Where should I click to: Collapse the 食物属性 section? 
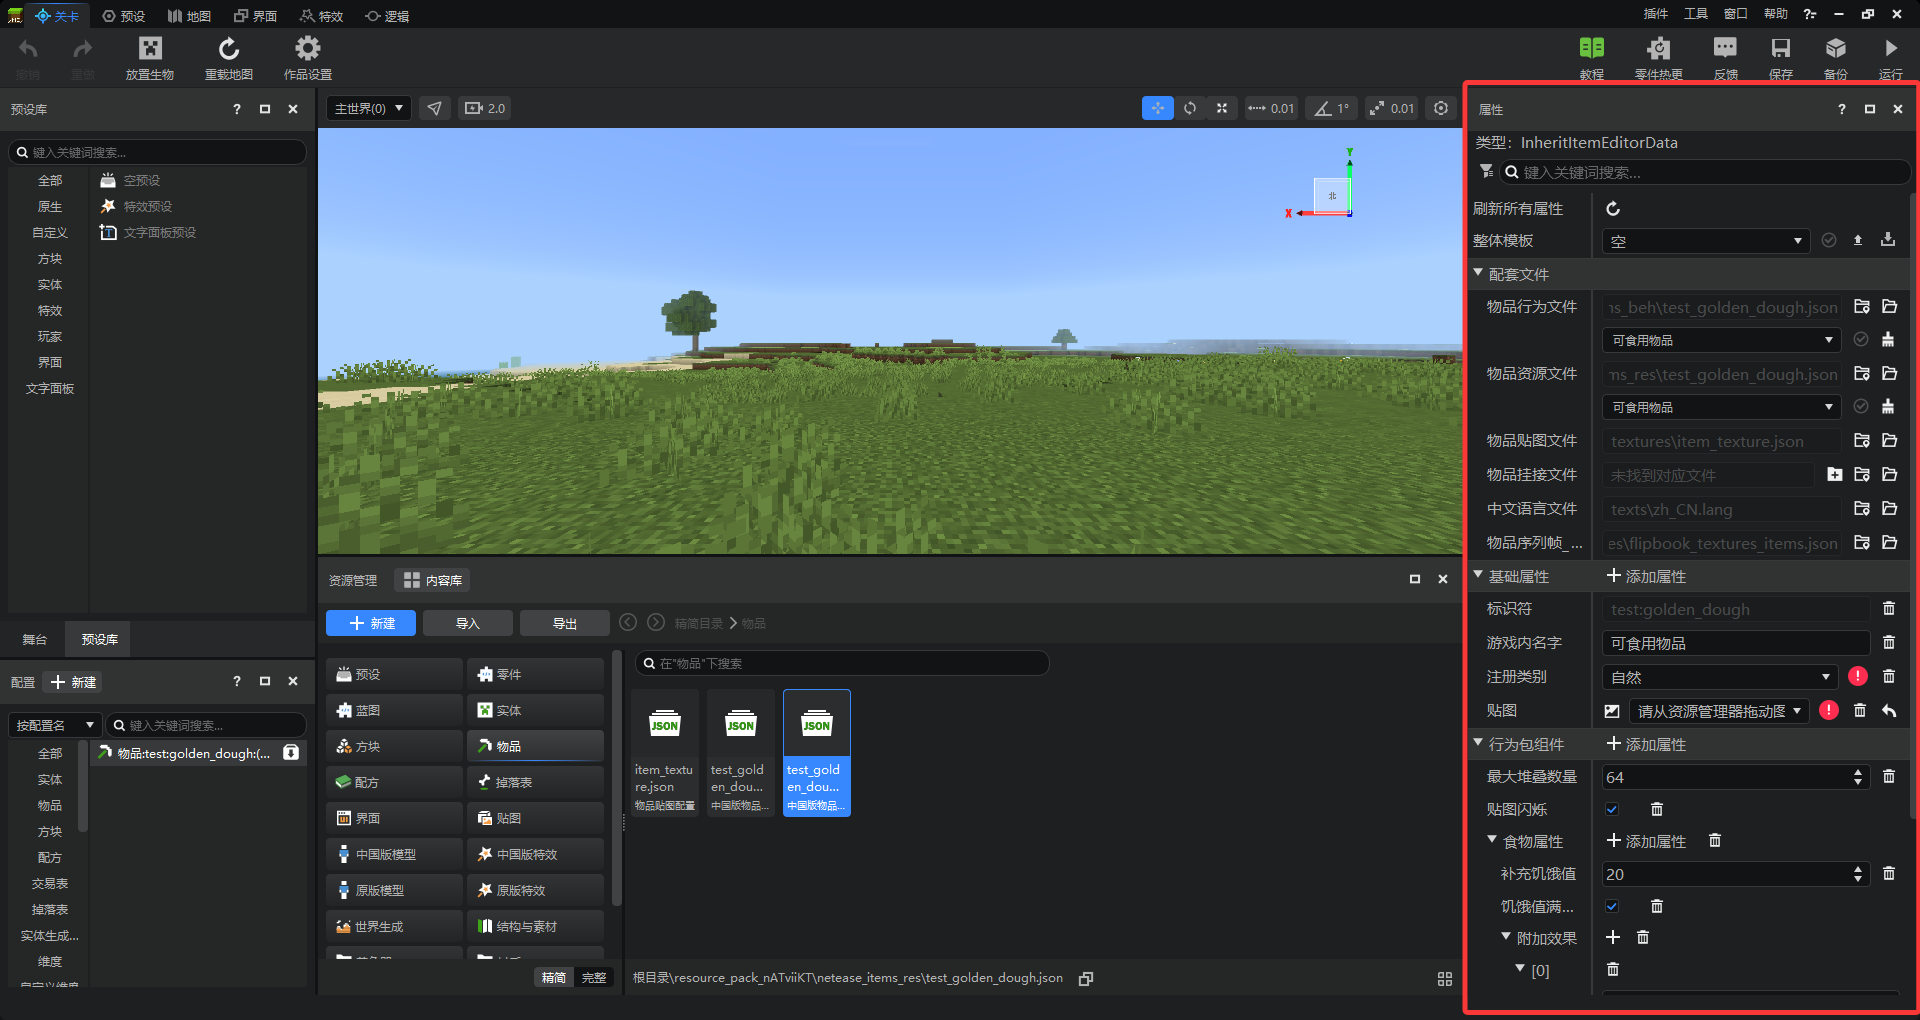[1492, 840]
